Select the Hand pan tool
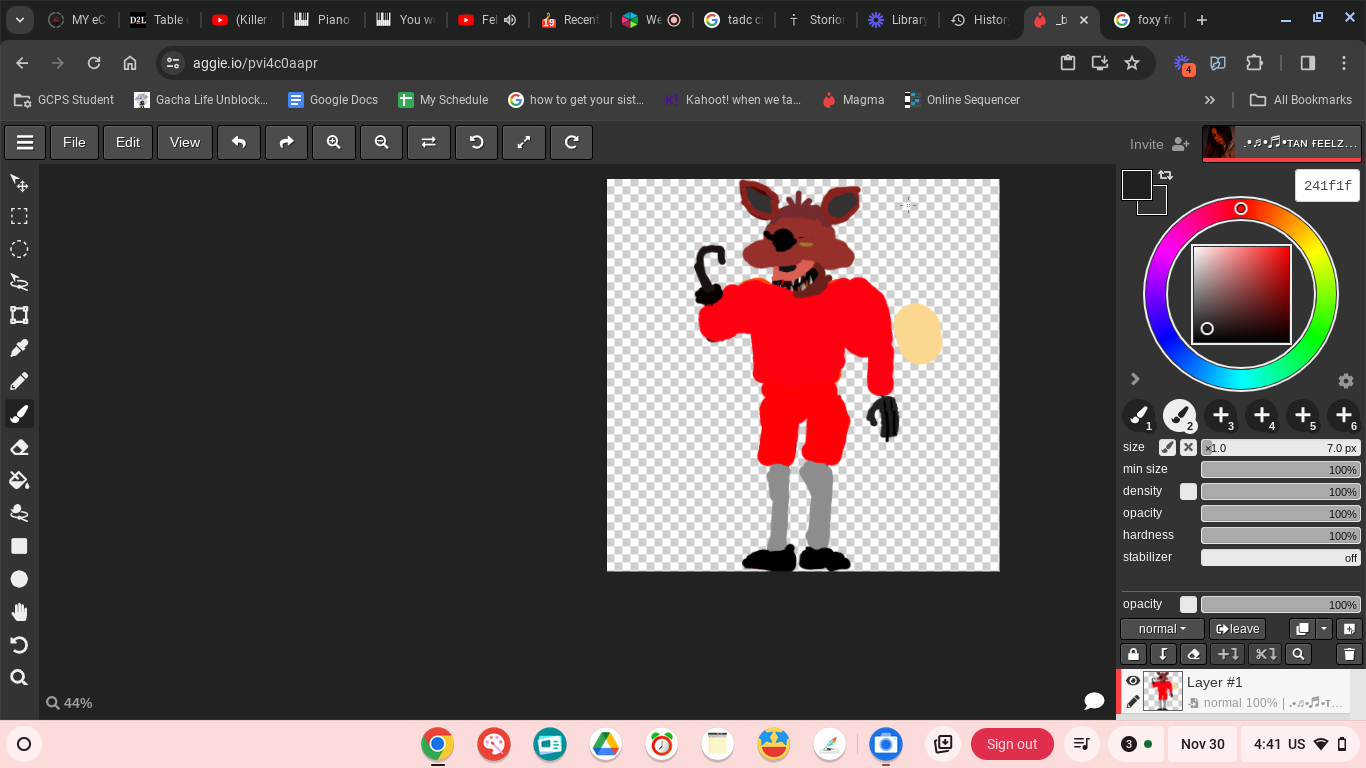This screenshot has height=768, width=1366. pos(19,612)
